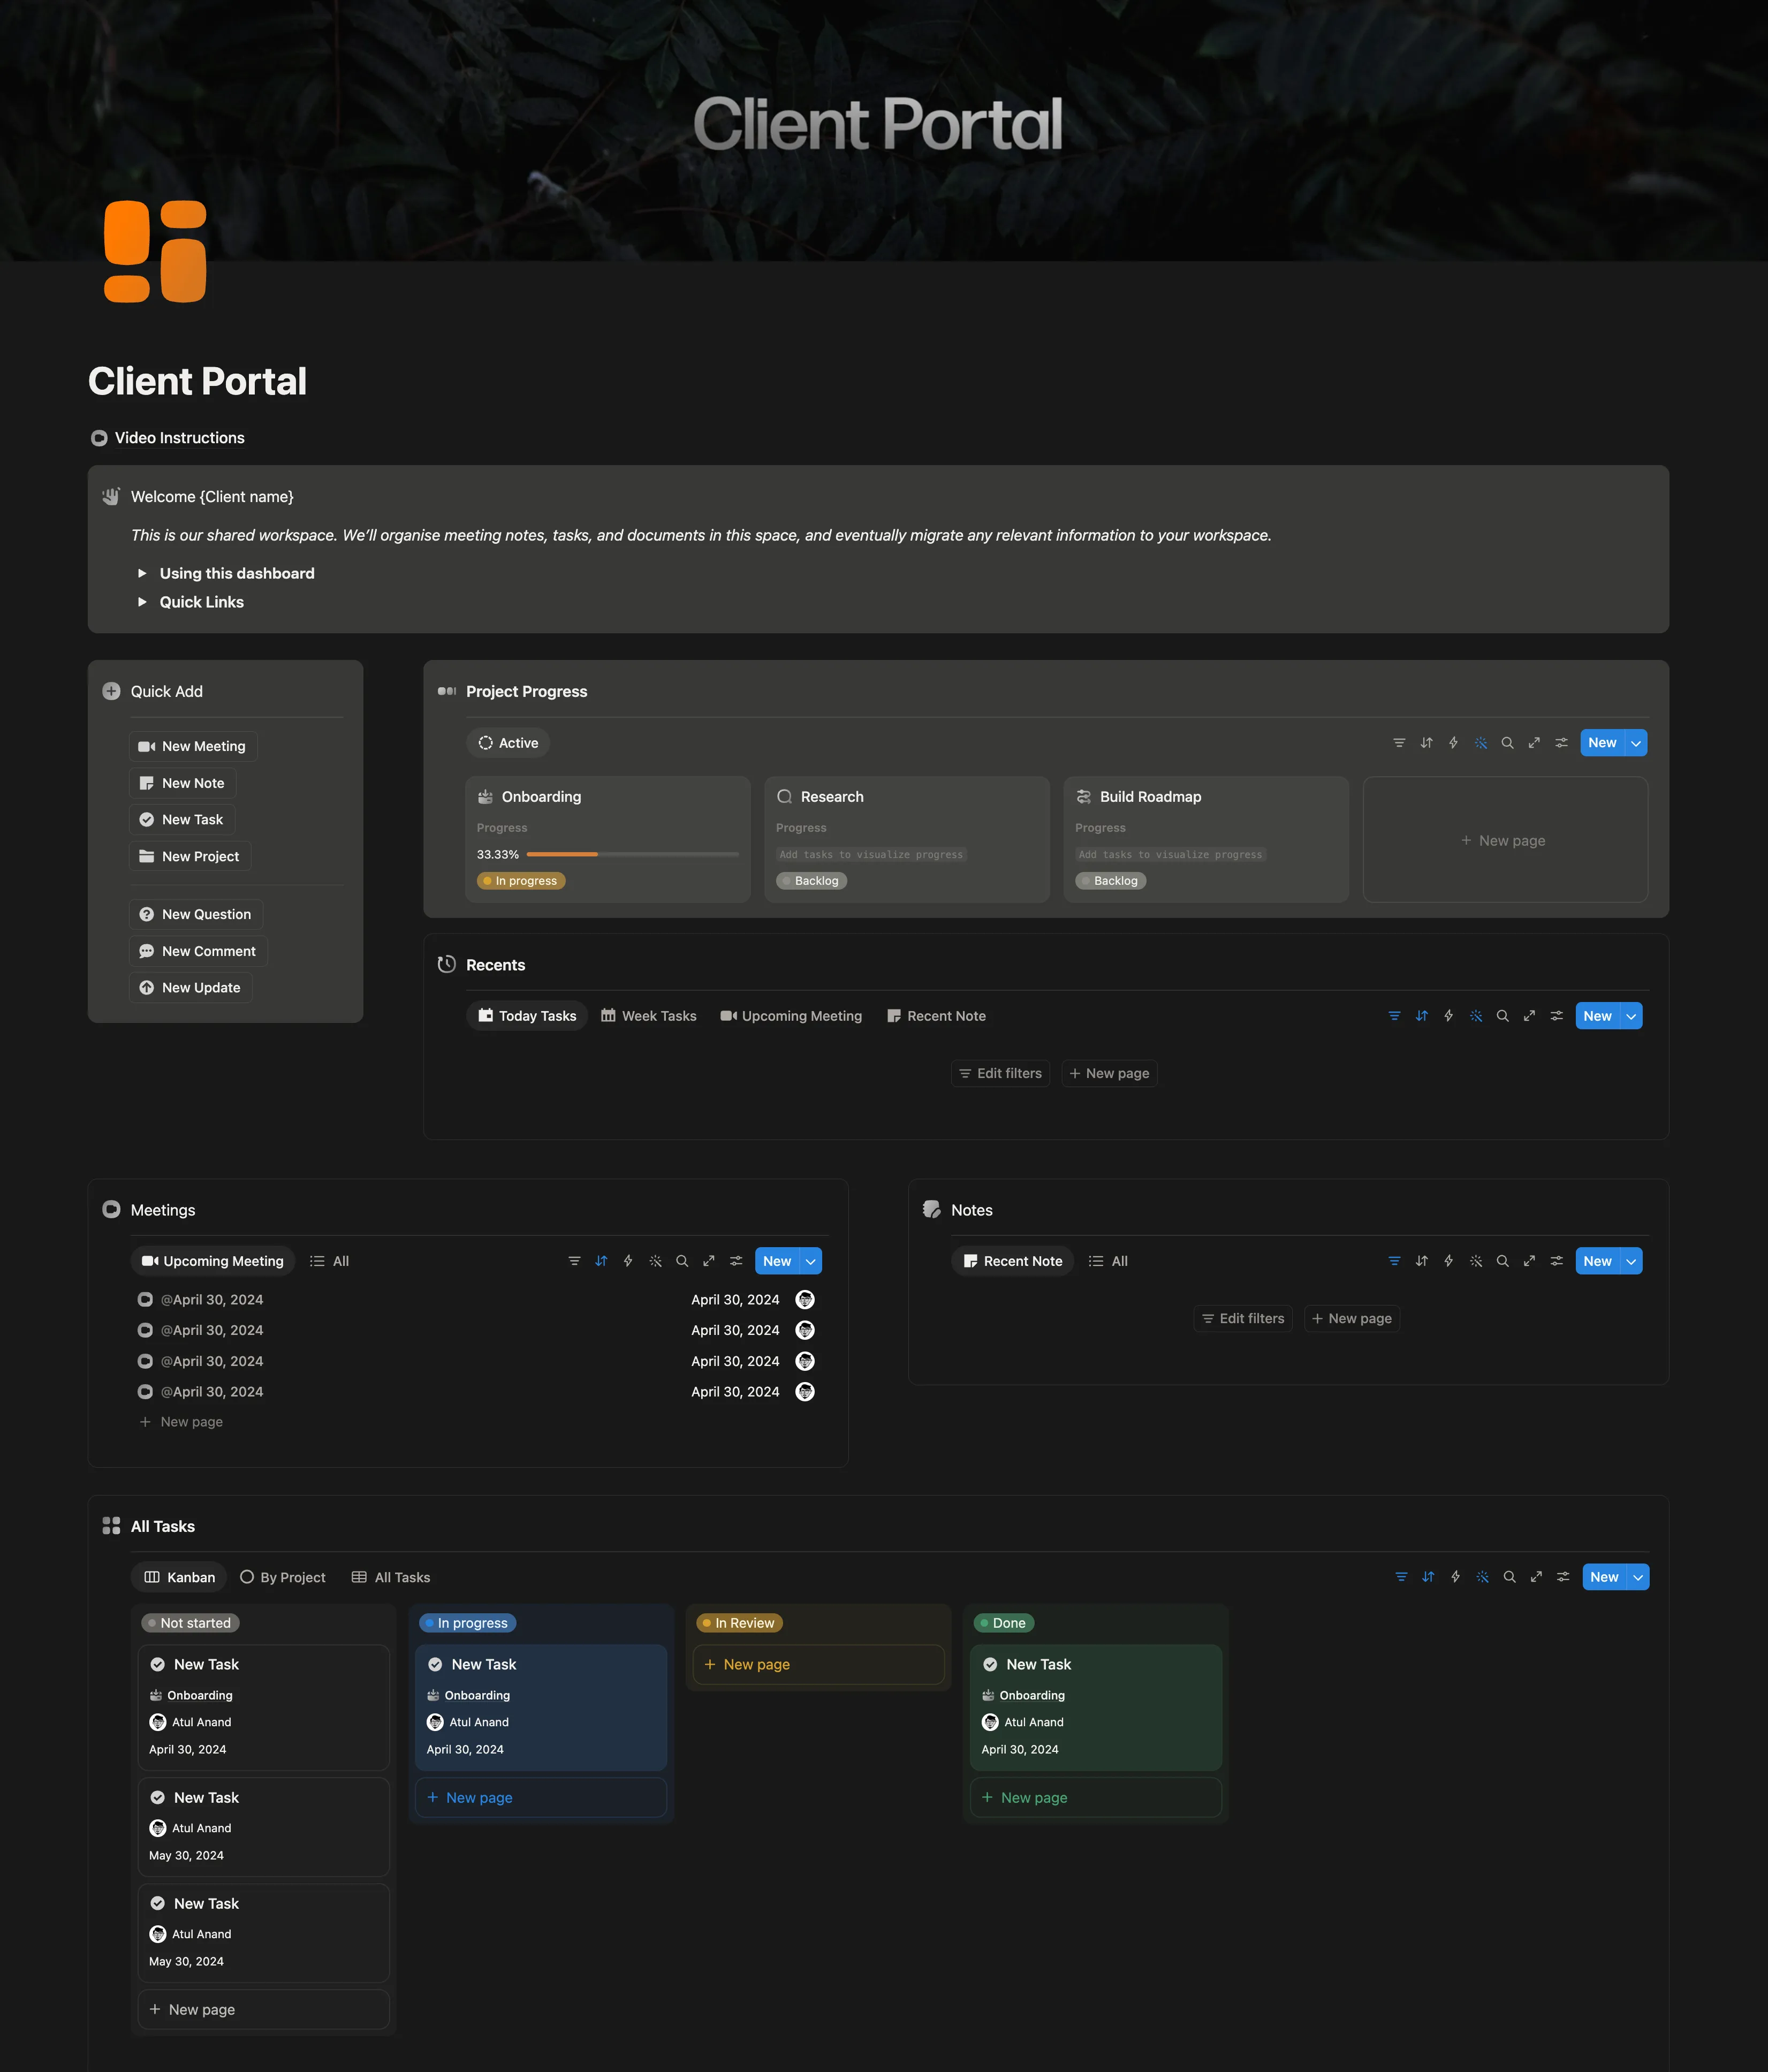Click the Recents clock icon

447,964
